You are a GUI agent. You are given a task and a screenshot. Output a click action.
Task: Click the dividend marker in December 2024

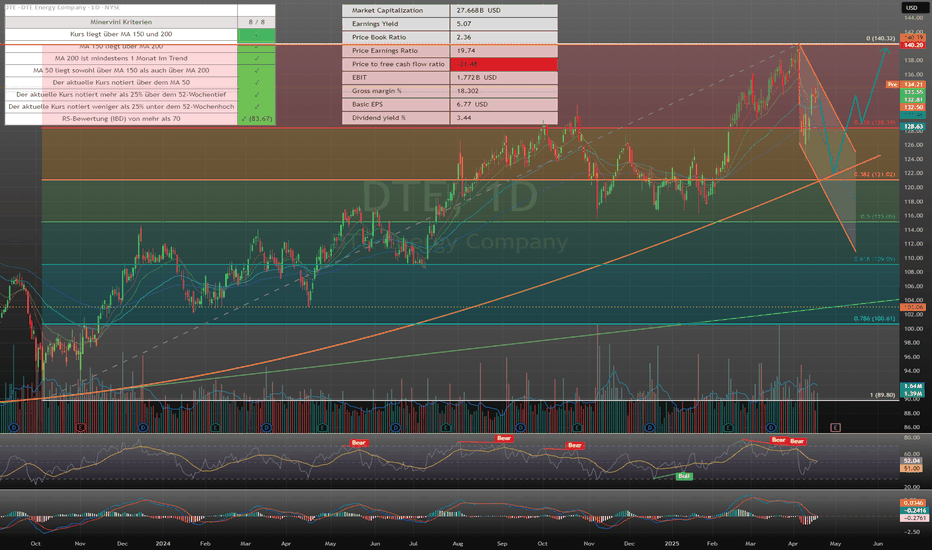pos(650,428)
